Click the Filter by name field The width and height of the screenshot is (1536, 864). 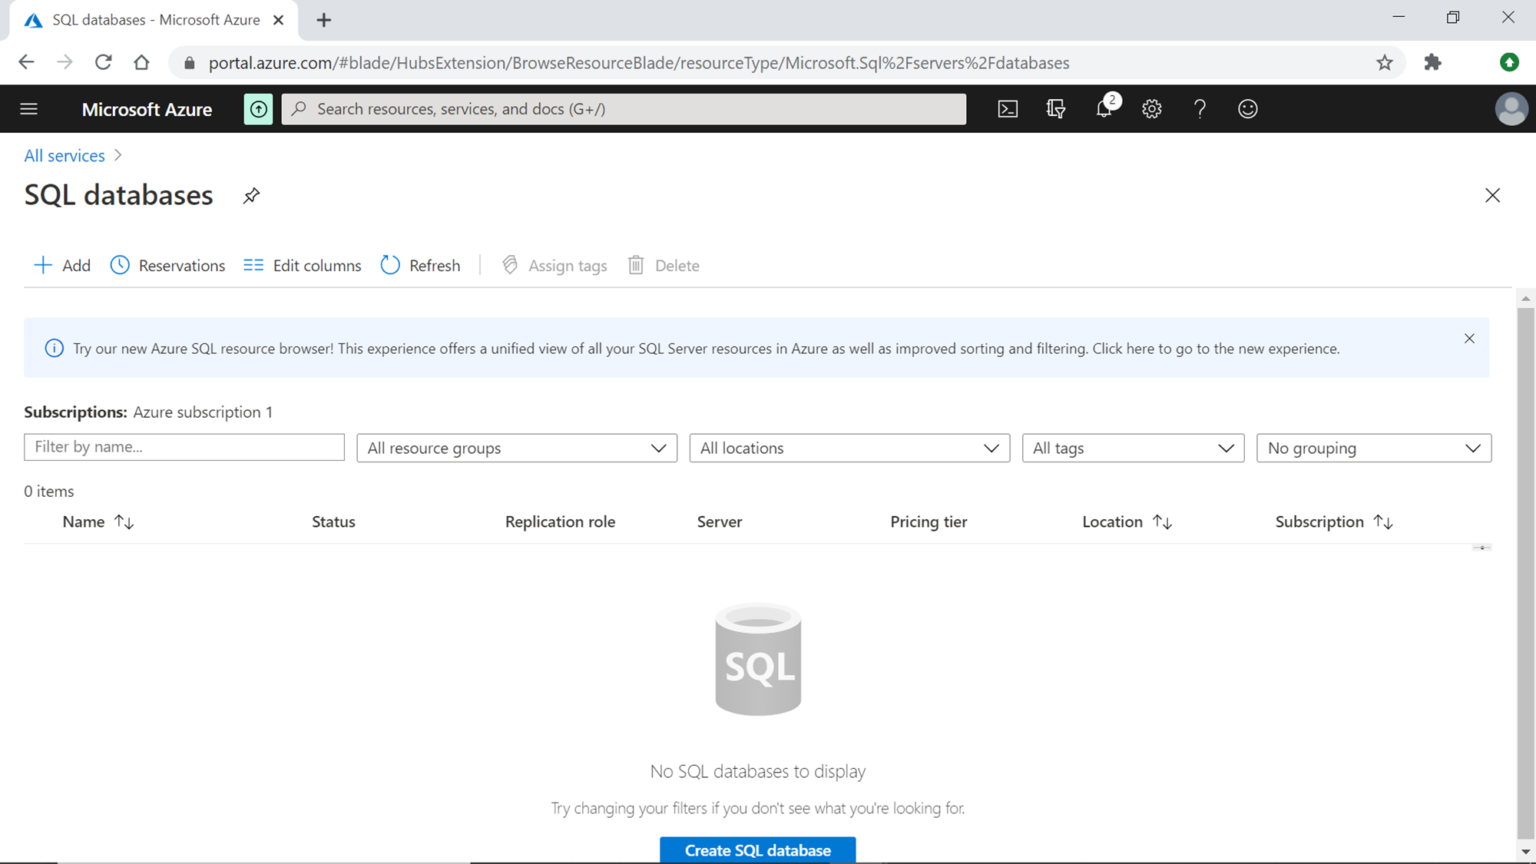(x=183, y=447)
